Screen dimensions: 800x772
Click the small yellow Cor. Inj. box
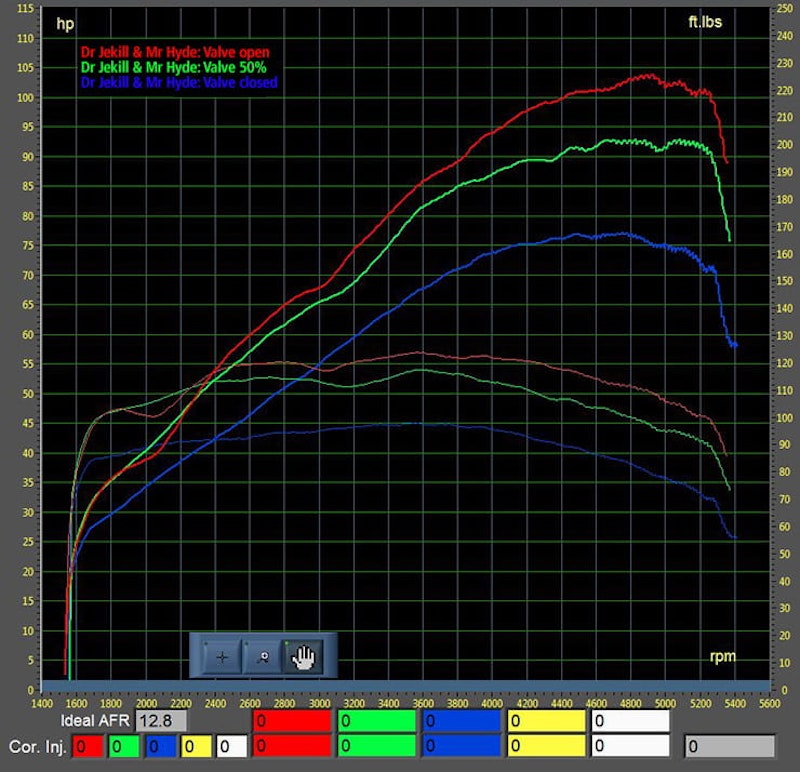tap(196, 746)
